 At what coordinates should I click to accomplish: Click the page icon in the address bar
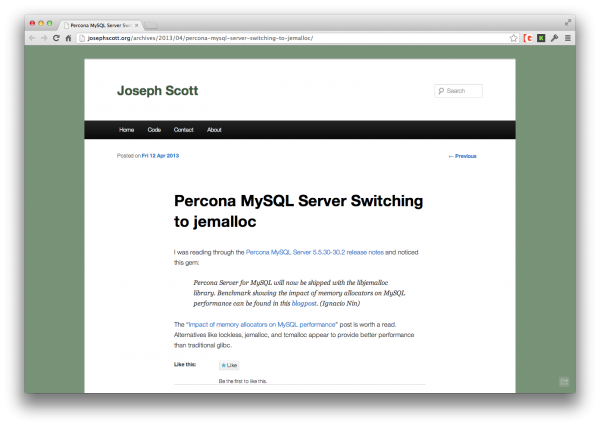pyautogui.click(x=82, y=38)
